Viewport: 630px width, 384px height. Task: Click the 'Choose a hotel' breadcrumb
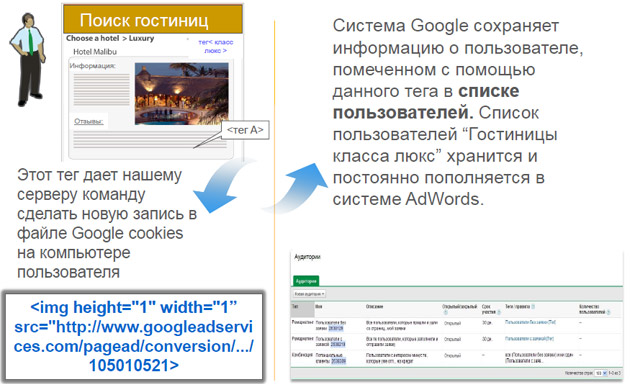click(92, 38)
